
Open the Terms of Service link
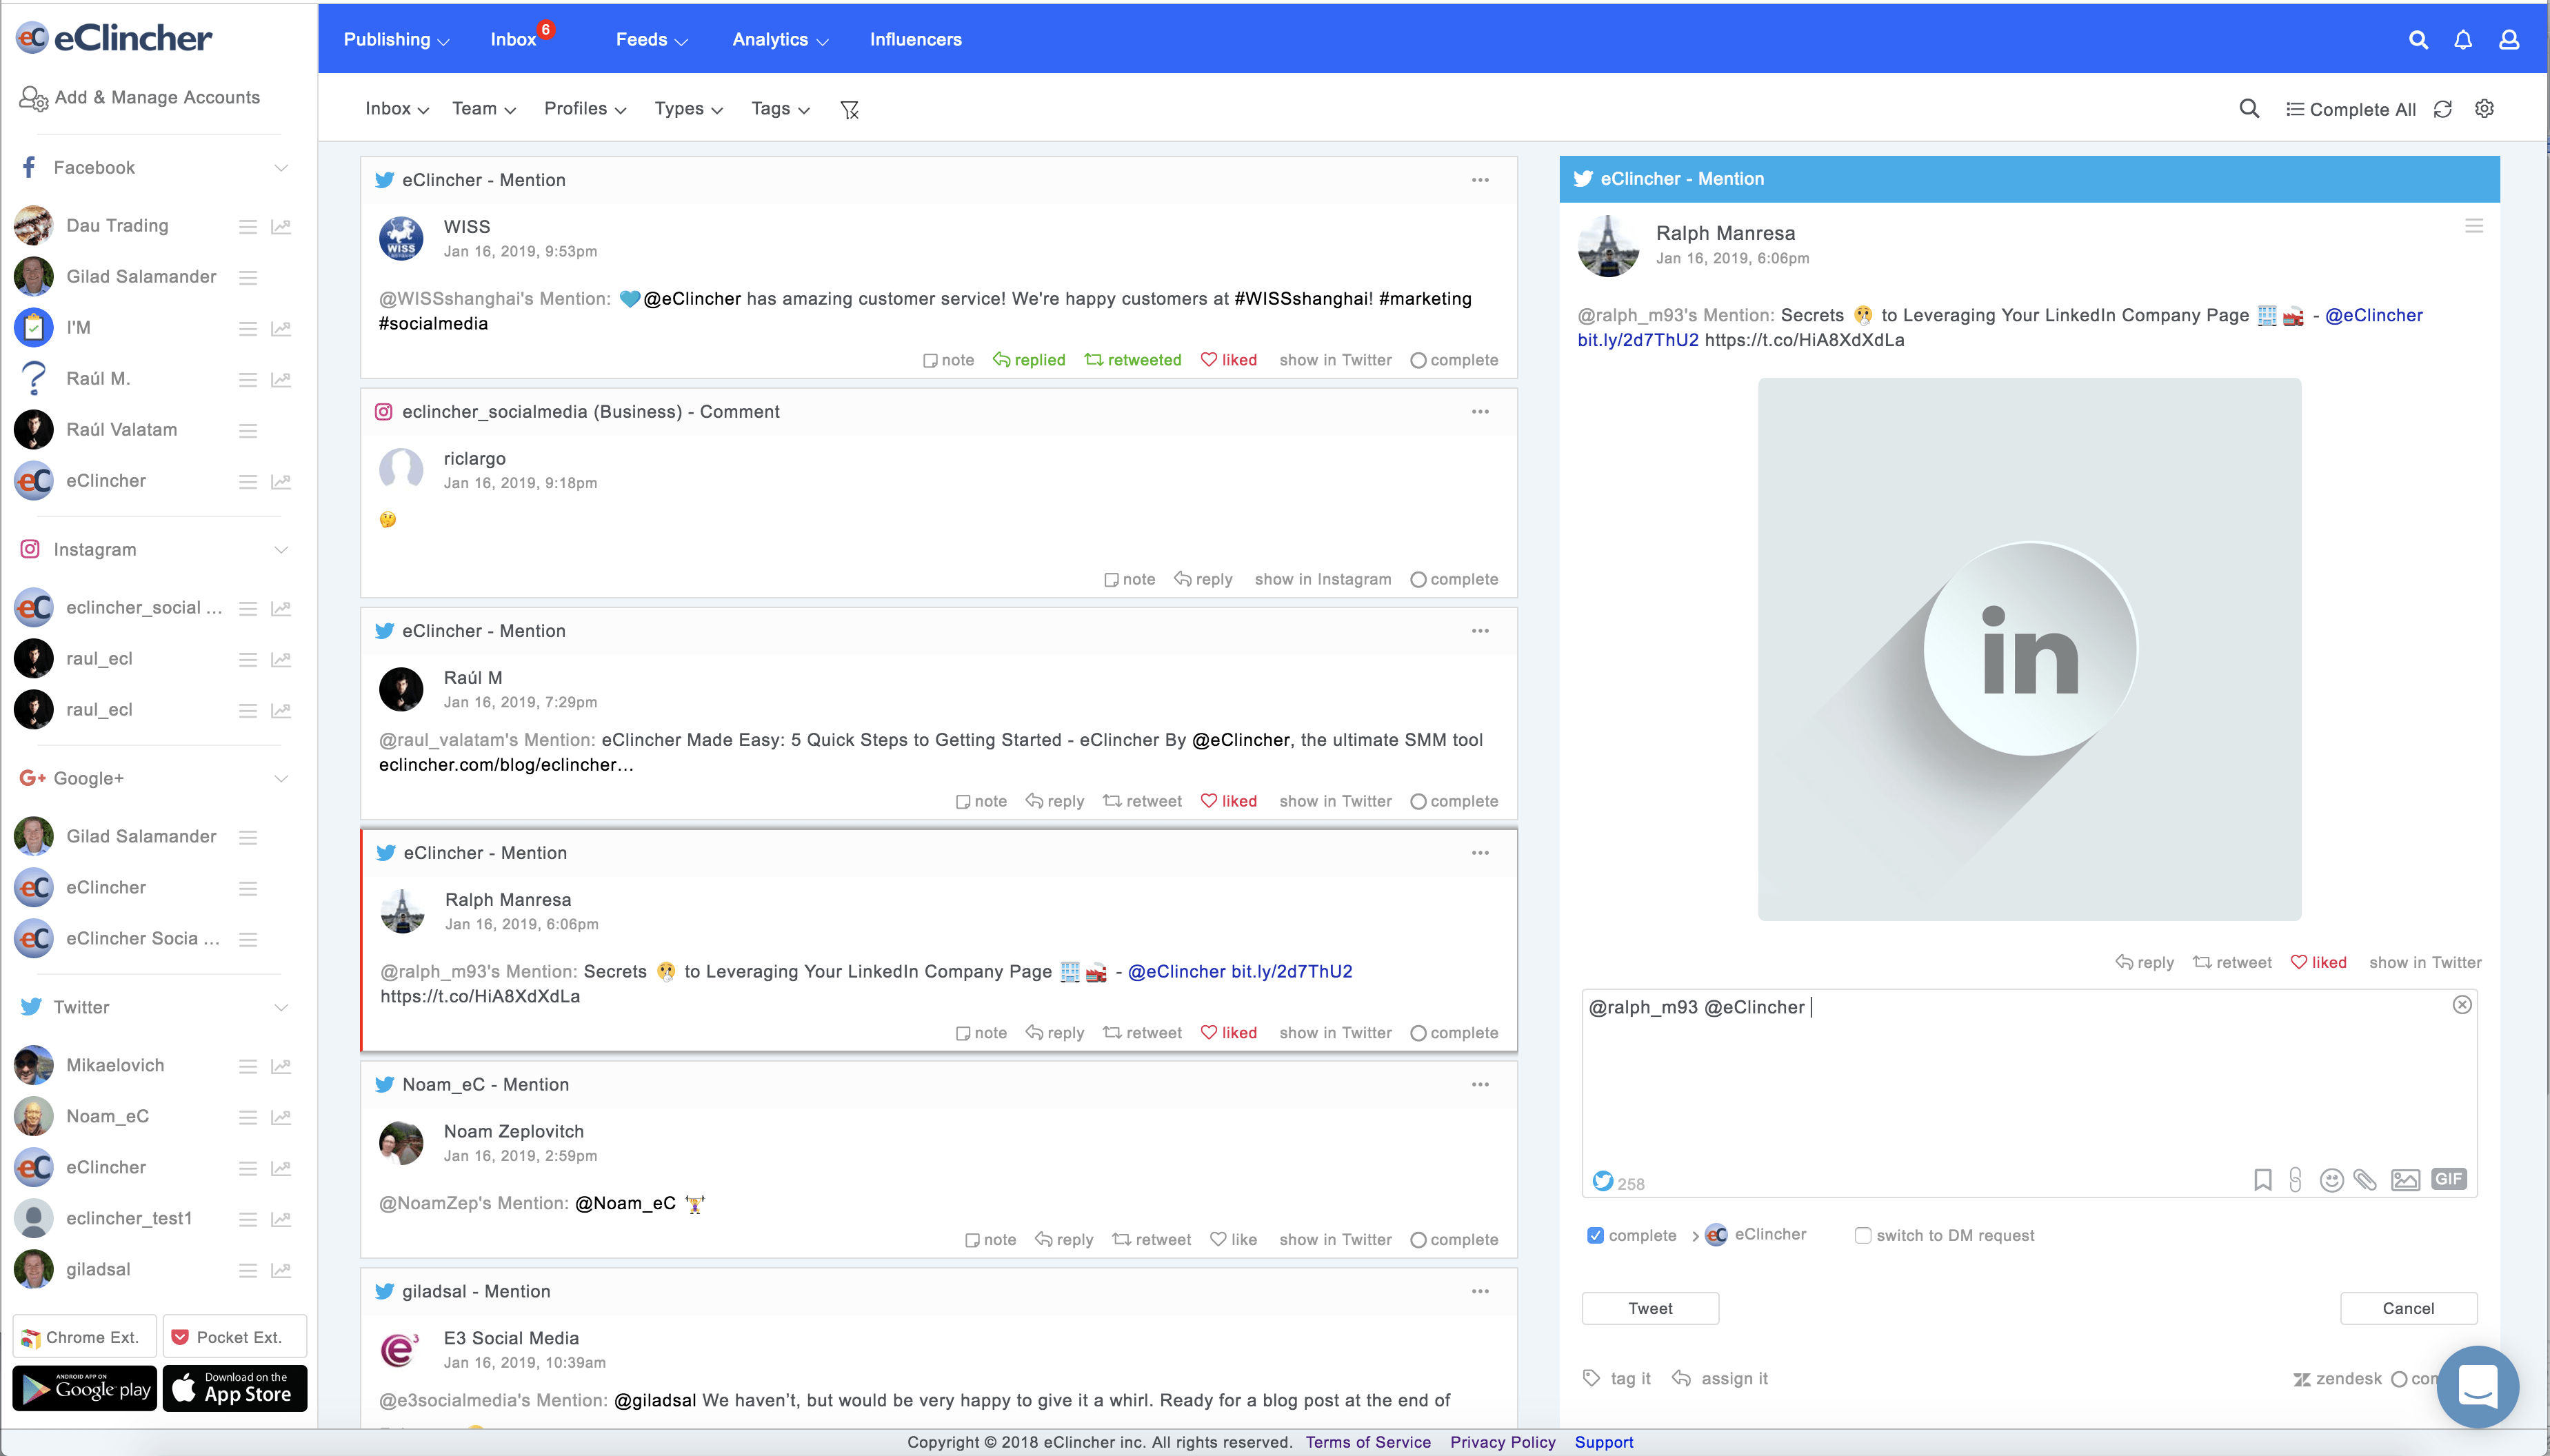1368,1442
